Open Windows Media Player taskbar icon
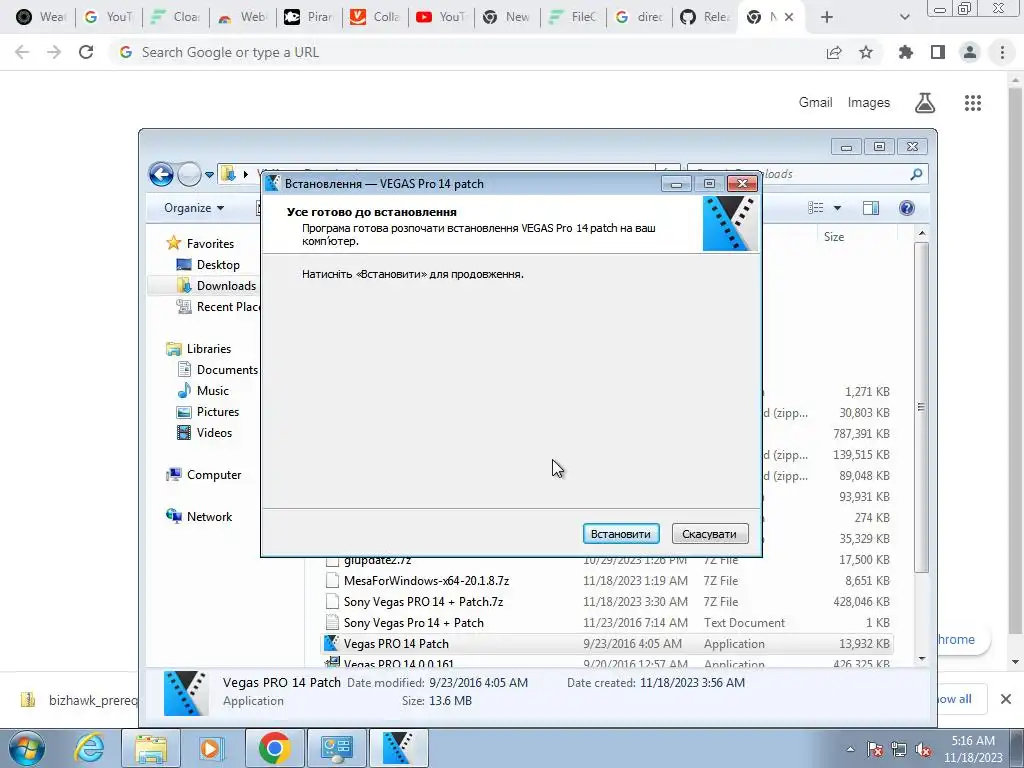 [x=211, y=748]
